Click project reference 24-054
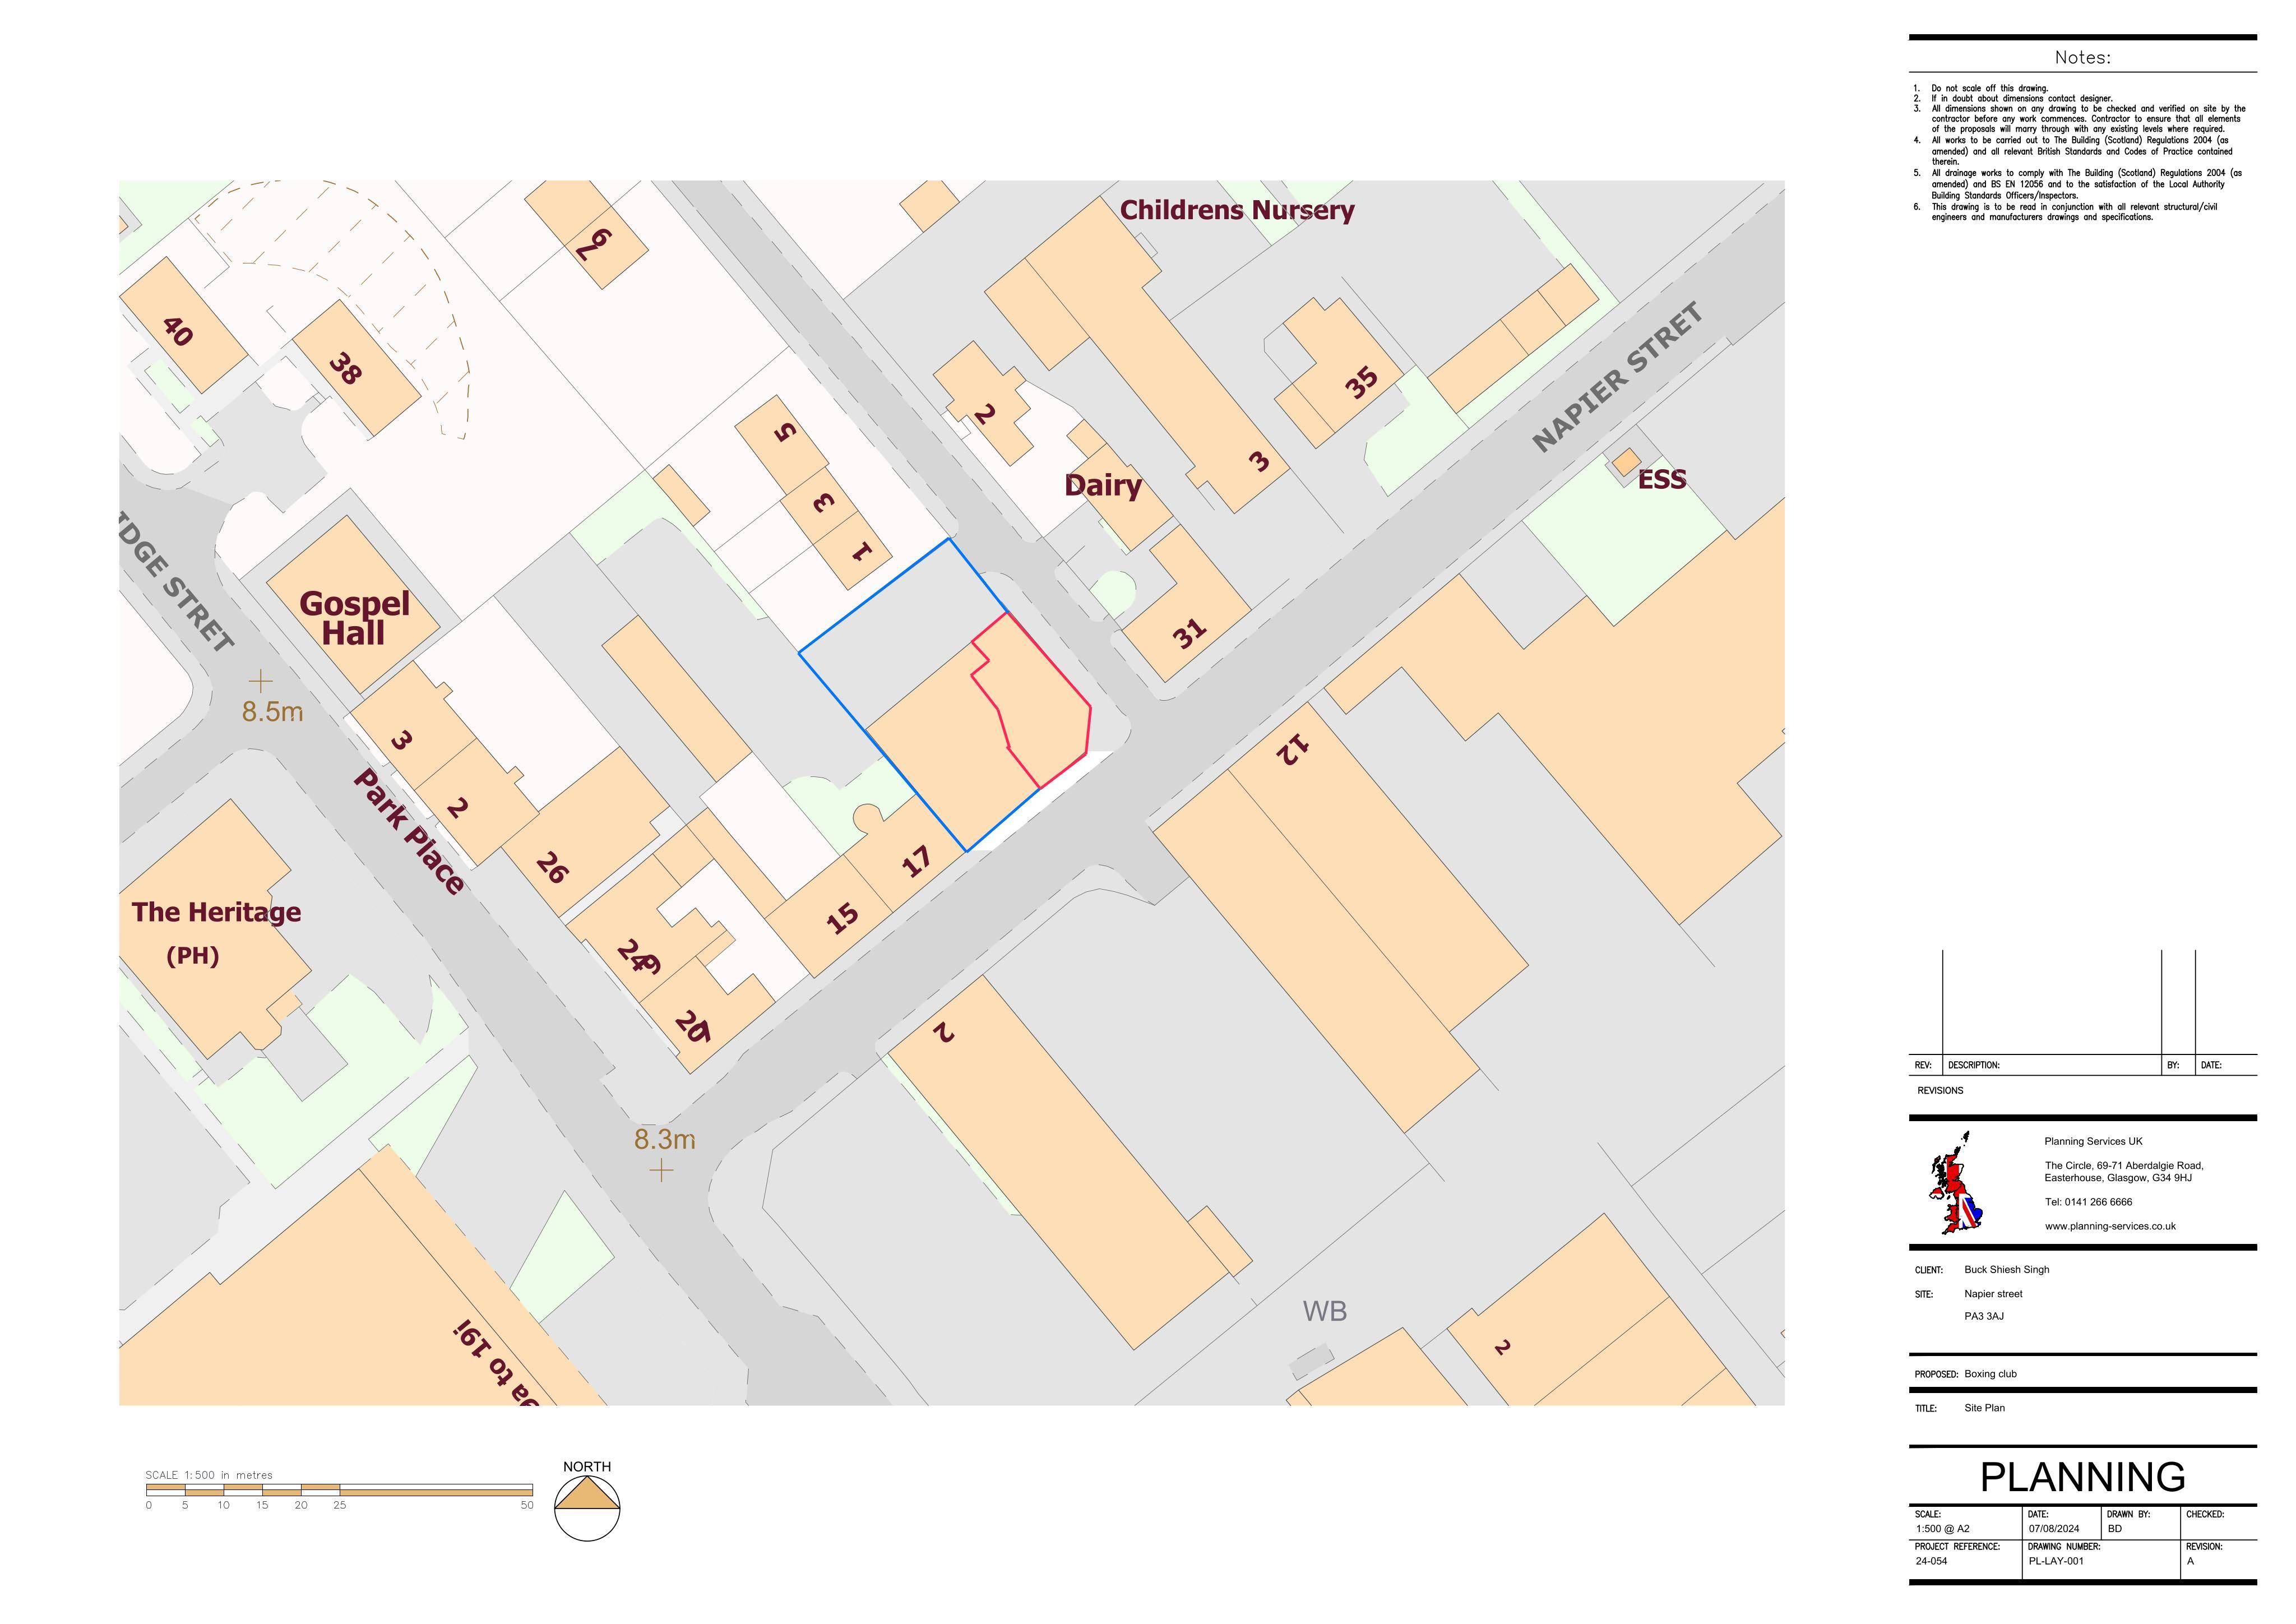Viewport: 2296px width, 1624px height. (x=1931, y=1561)
